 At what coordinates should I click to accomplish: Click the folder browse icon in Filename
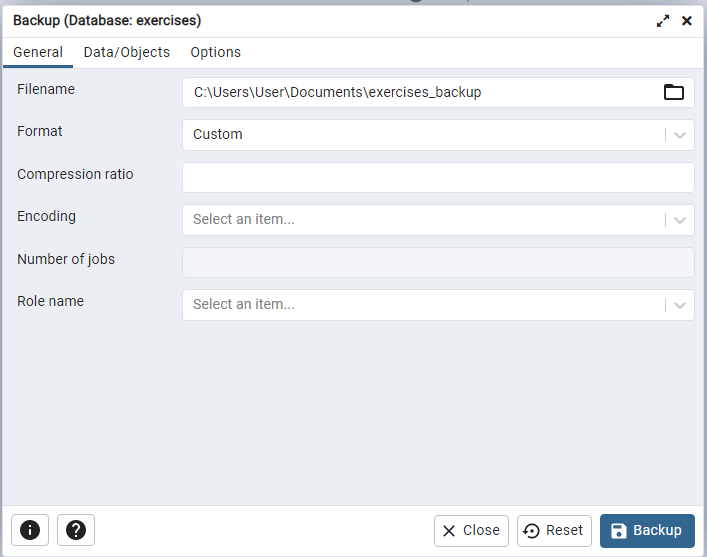coord(674,92)
